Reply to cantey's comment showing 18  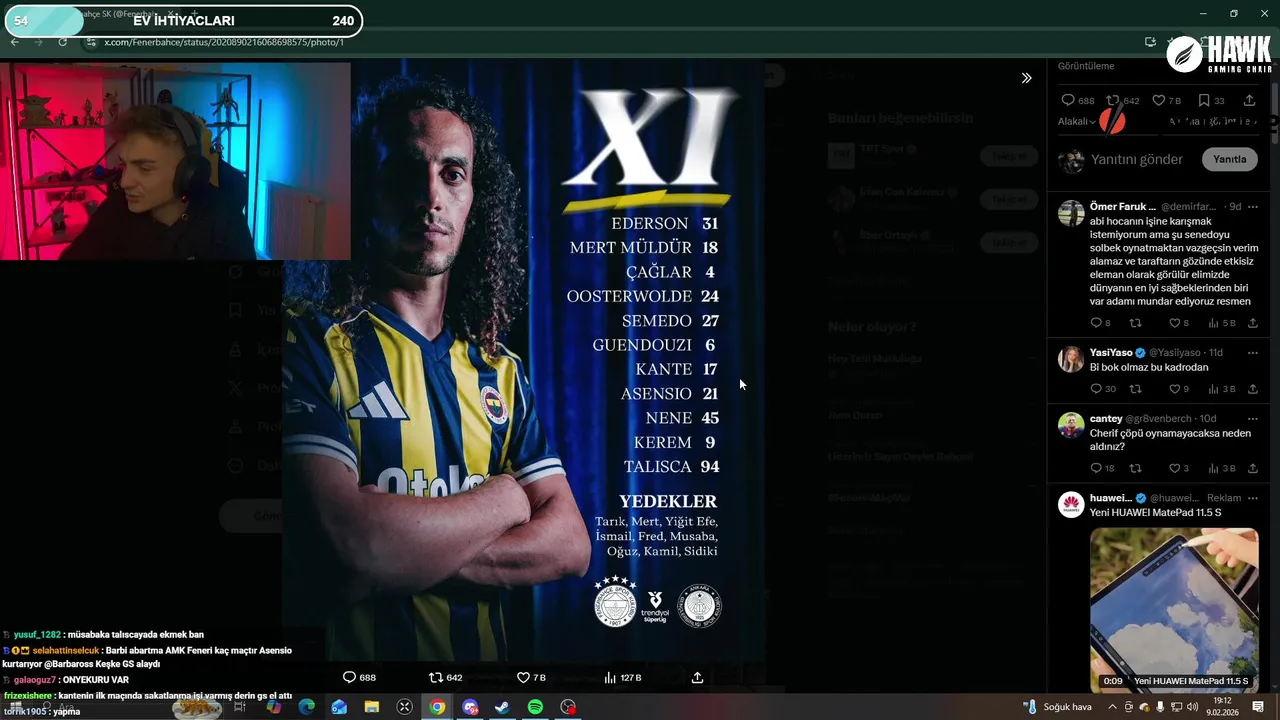tap(1102, 468)
